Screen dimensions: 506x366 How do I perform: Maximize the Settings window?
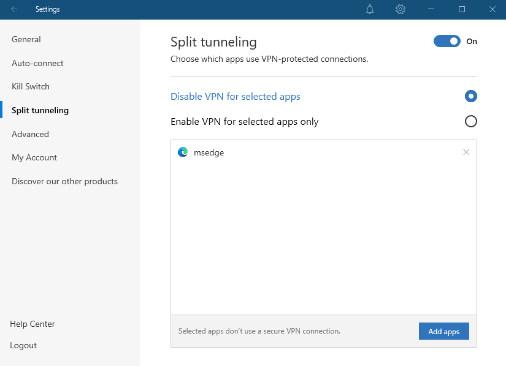pos(462,9)
